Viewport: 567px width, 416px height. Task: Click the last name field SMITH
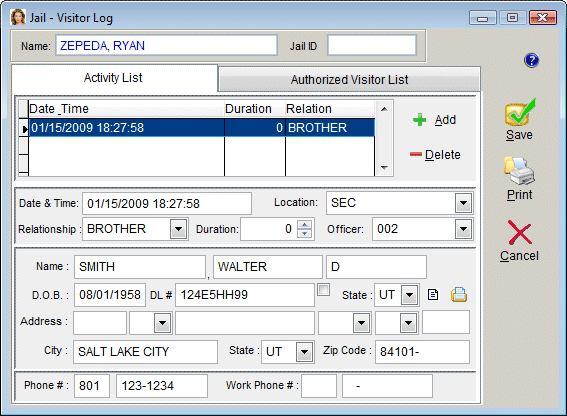[x=140, y=267]
